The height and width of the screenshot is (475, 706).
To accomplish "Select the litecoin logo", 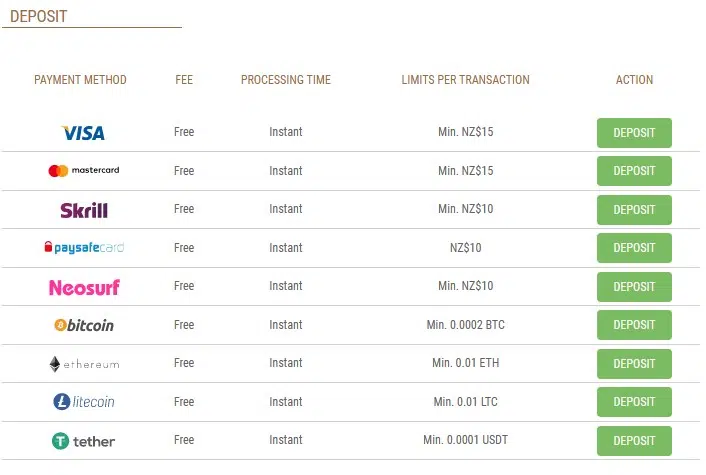I will click(x=84, y=402).
